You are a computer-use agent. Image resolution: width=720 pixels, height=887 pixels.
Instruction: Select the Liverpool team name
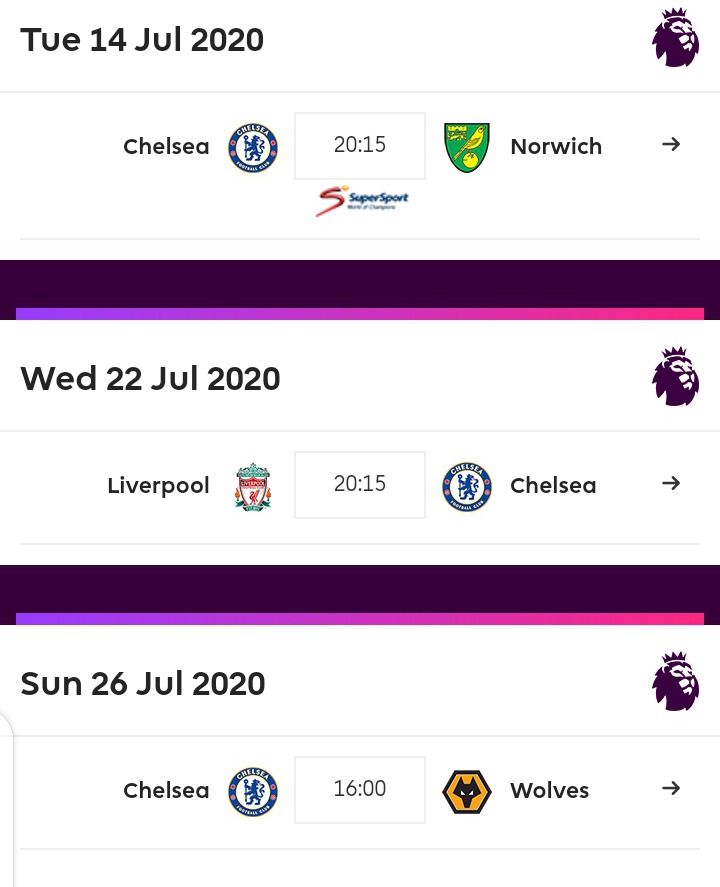158,486
